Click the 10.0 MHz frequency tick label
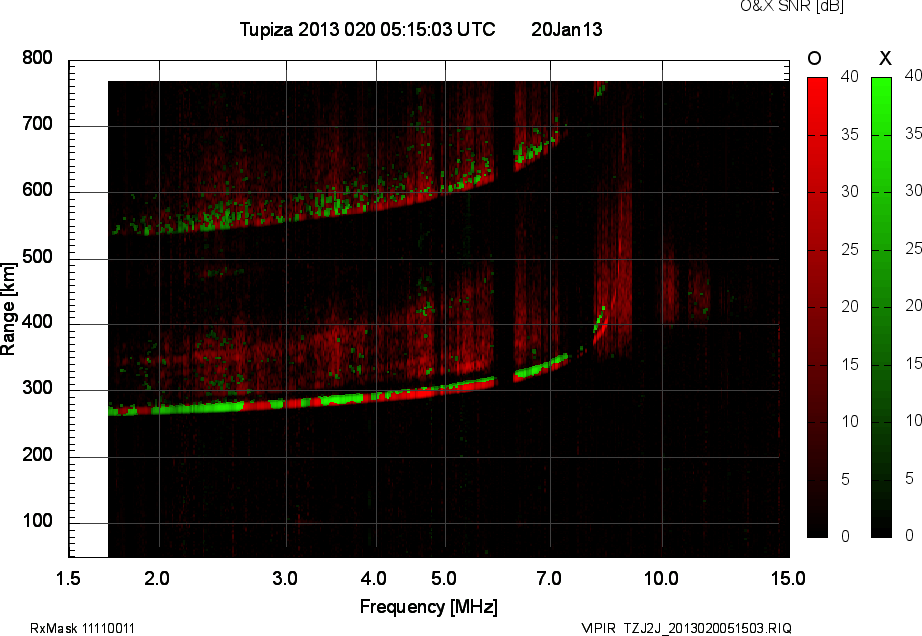This screenshot has width=922, height=636. coord(661,578)
